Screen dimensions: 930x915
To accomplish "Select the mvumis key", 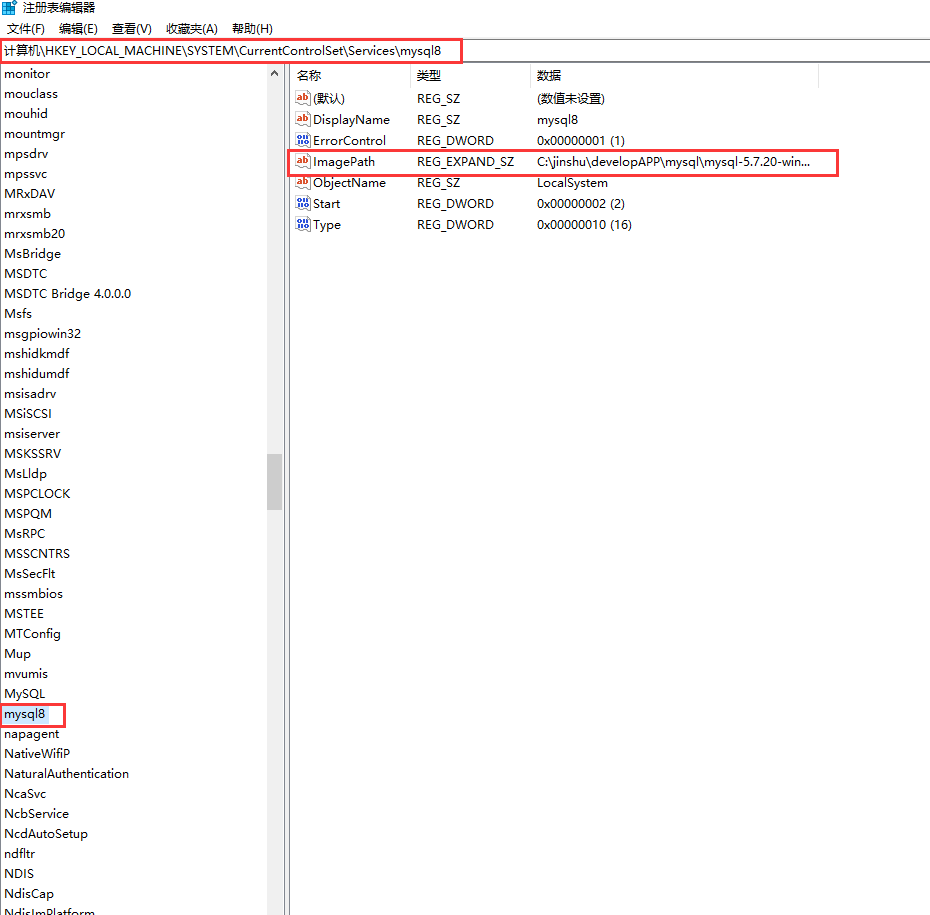I will coord(26,674).
